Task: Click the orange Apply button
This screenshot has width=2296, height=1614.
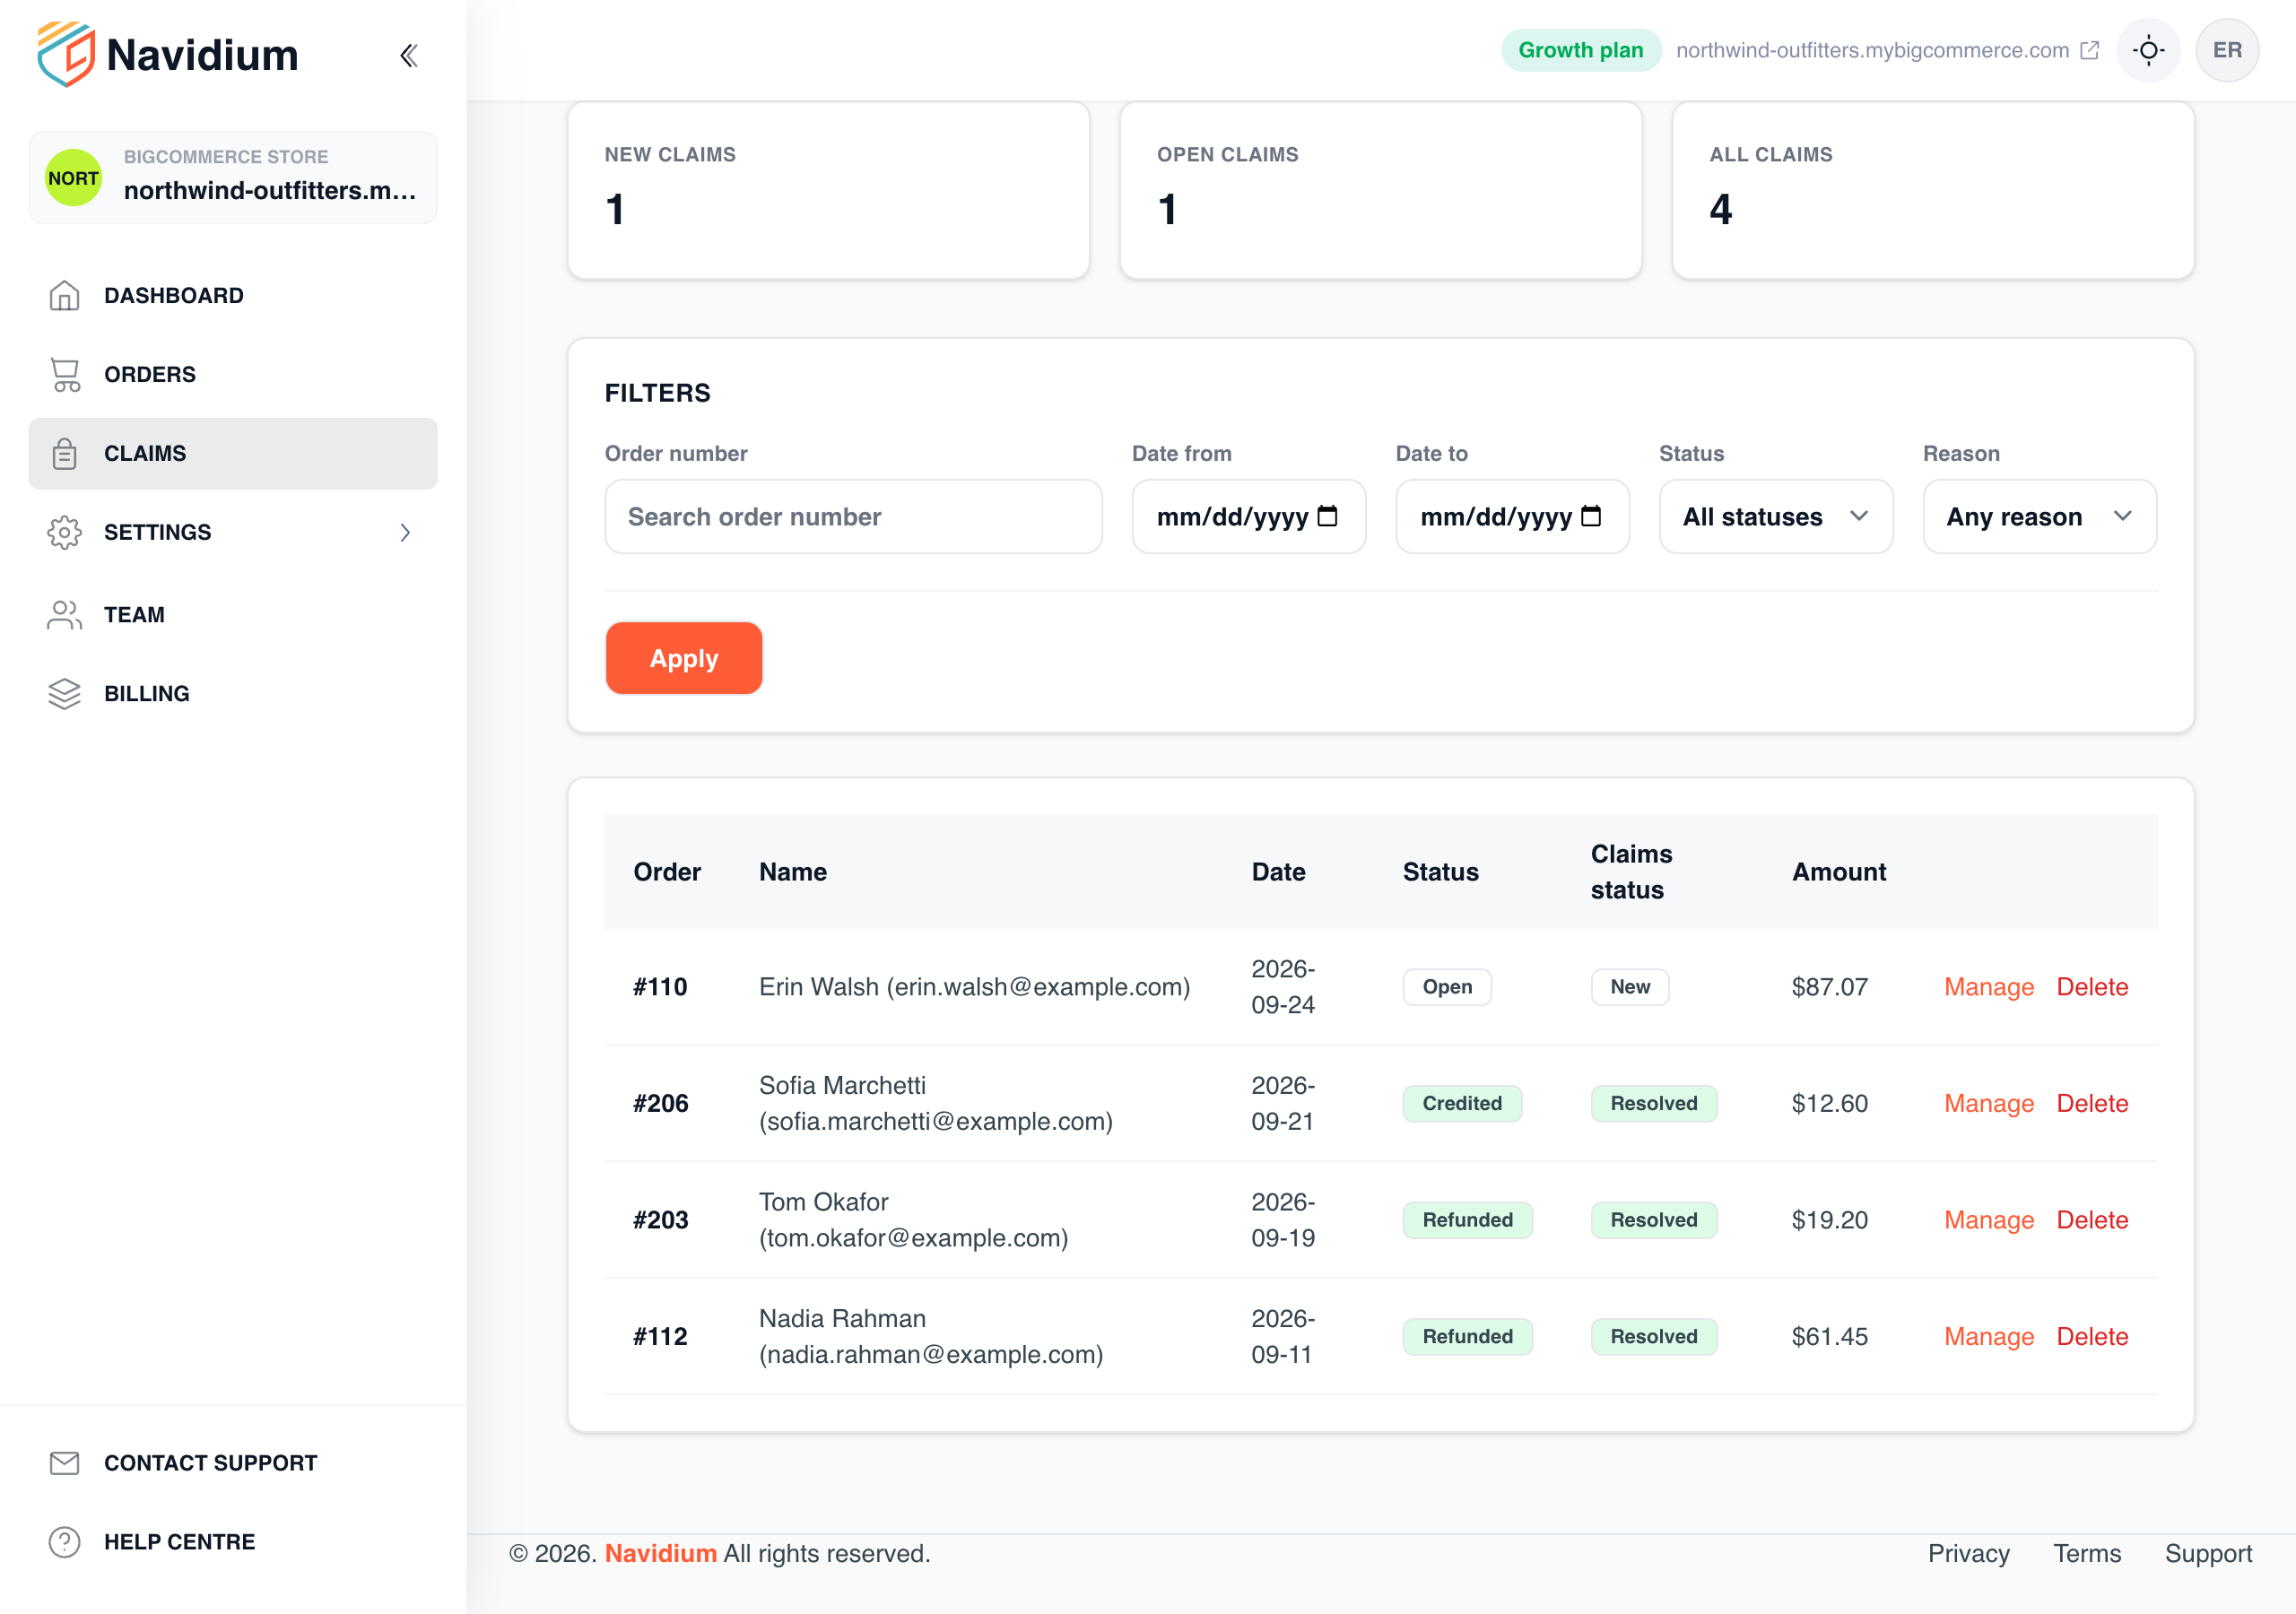Action: click(x=684, y=658)
